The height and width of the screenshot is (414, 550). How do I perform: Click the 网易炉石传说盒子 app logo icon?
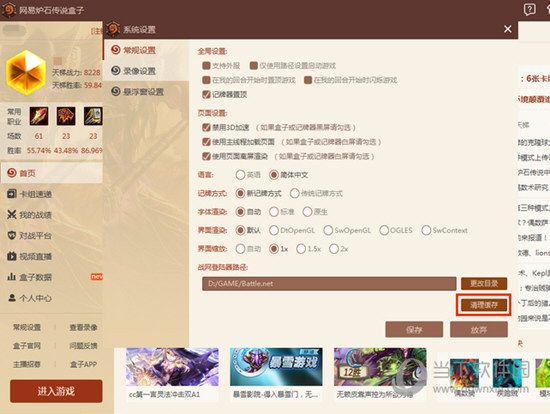(x=8, y=9)
